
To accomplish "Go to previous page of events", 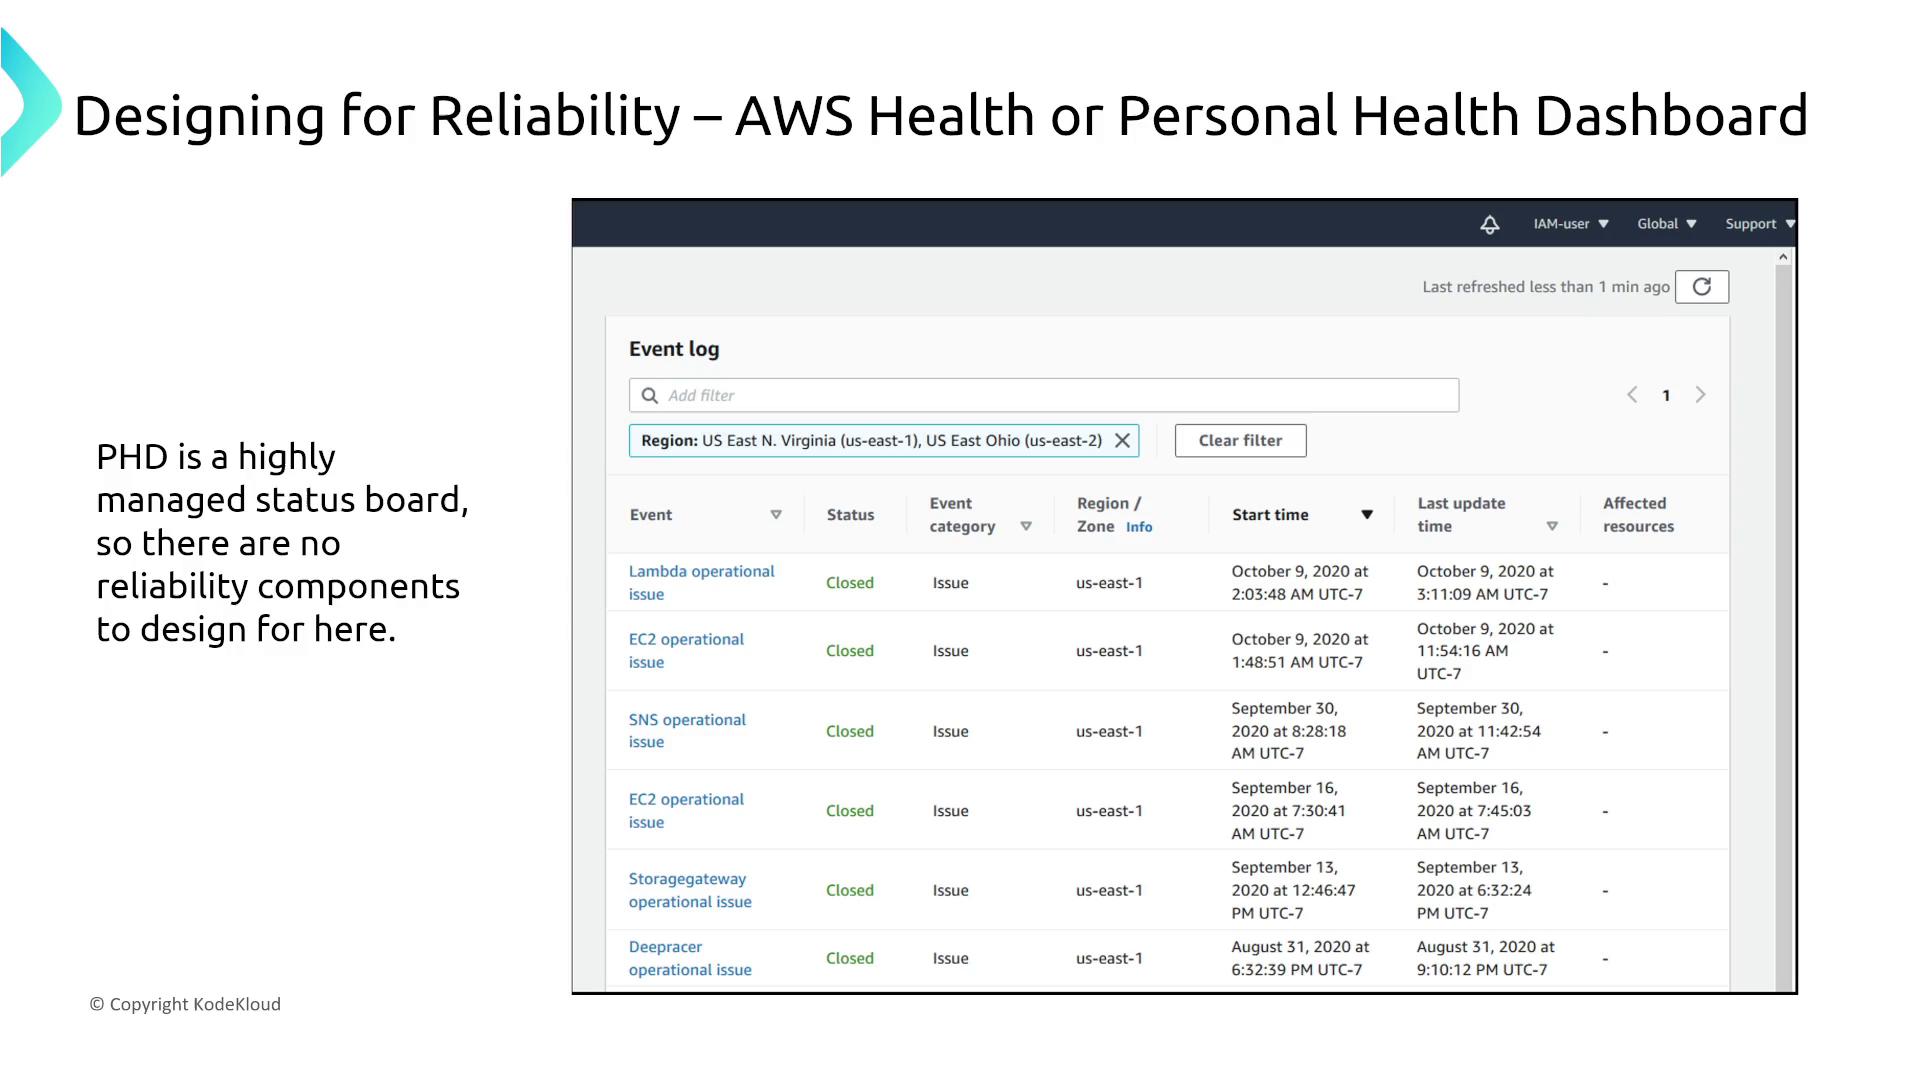I will point(1632,395).
